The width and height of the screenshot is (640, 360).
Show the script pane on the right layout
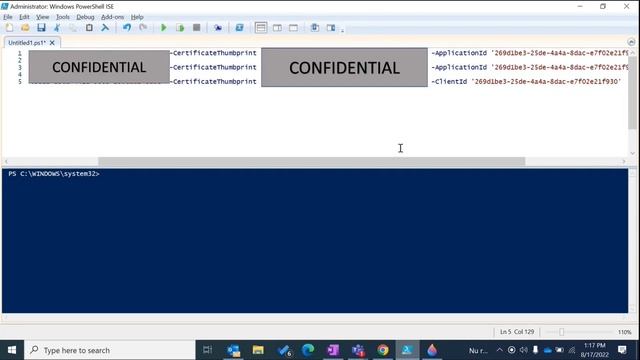[277, 28]
